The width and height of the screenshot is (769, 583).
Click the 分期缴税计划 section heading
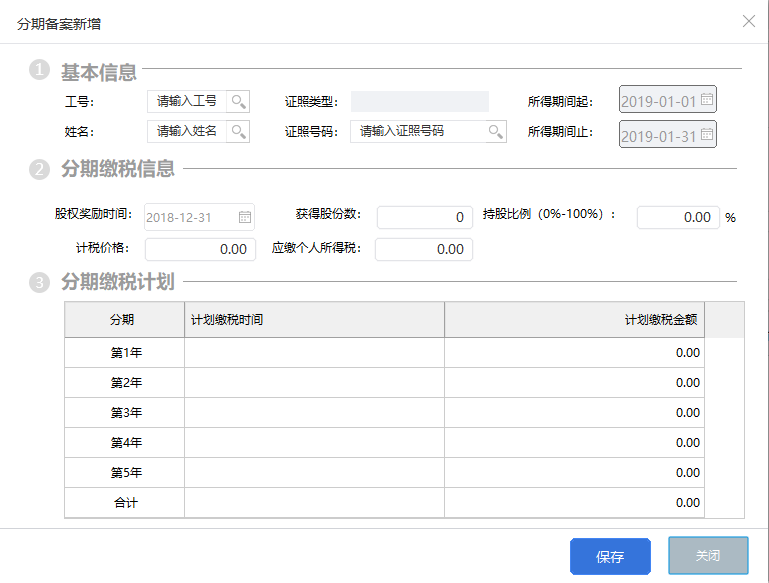118,282
